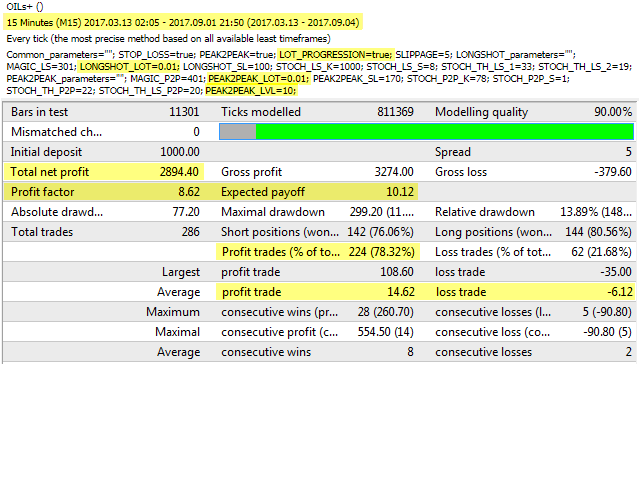Select the Profit factor value 8.62
The image size is (640, 480).
point(189,192)
